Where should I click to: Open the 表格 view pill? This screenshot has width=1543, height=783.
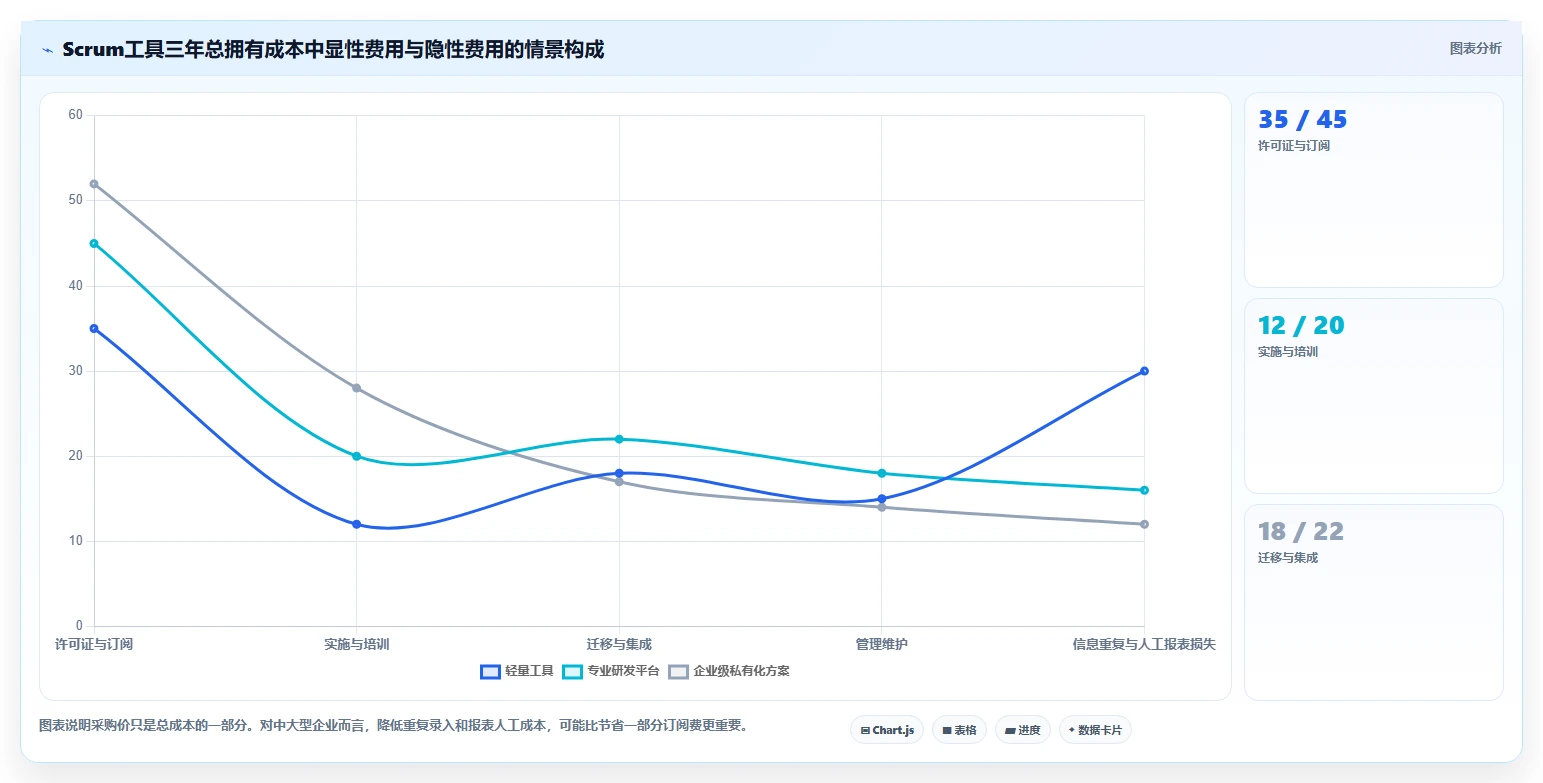pos(959,730)
